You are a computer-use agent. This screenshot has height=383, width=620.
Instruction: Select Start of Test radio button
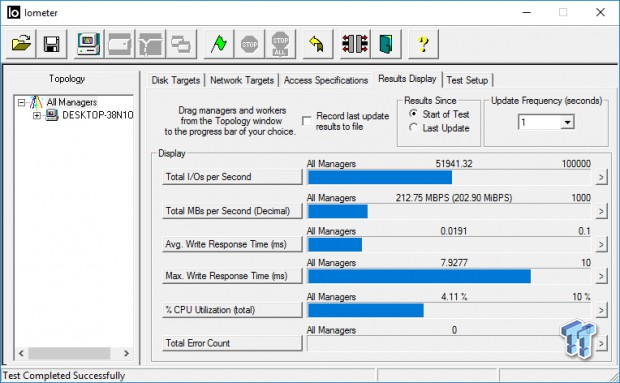pyautogui.click(x=414, y=114)
